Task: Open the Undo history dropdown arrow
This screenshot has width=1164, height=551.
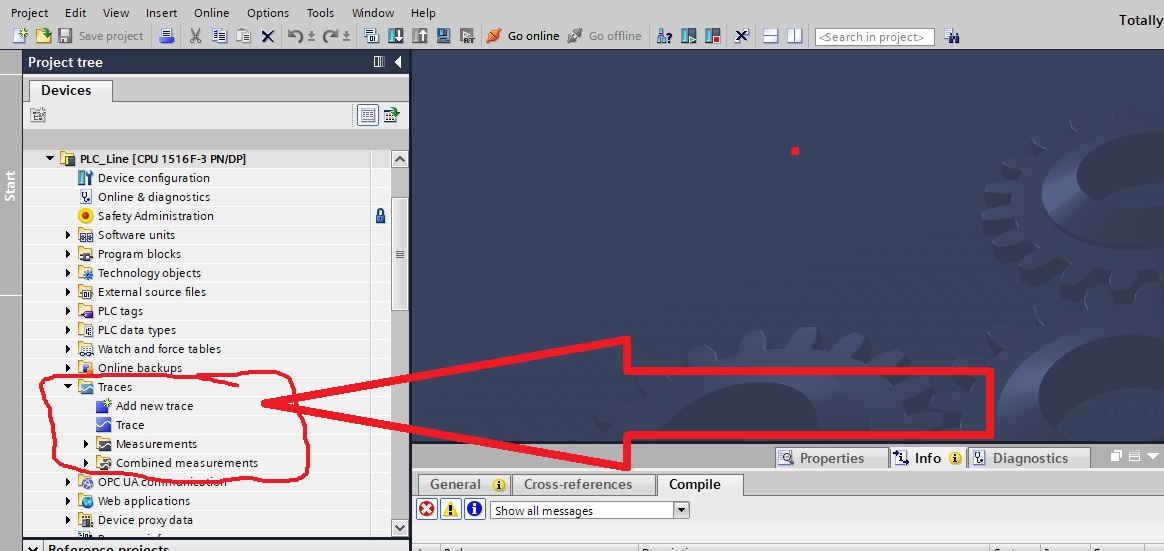Action: pyautogui.click(x=312, y=36)
